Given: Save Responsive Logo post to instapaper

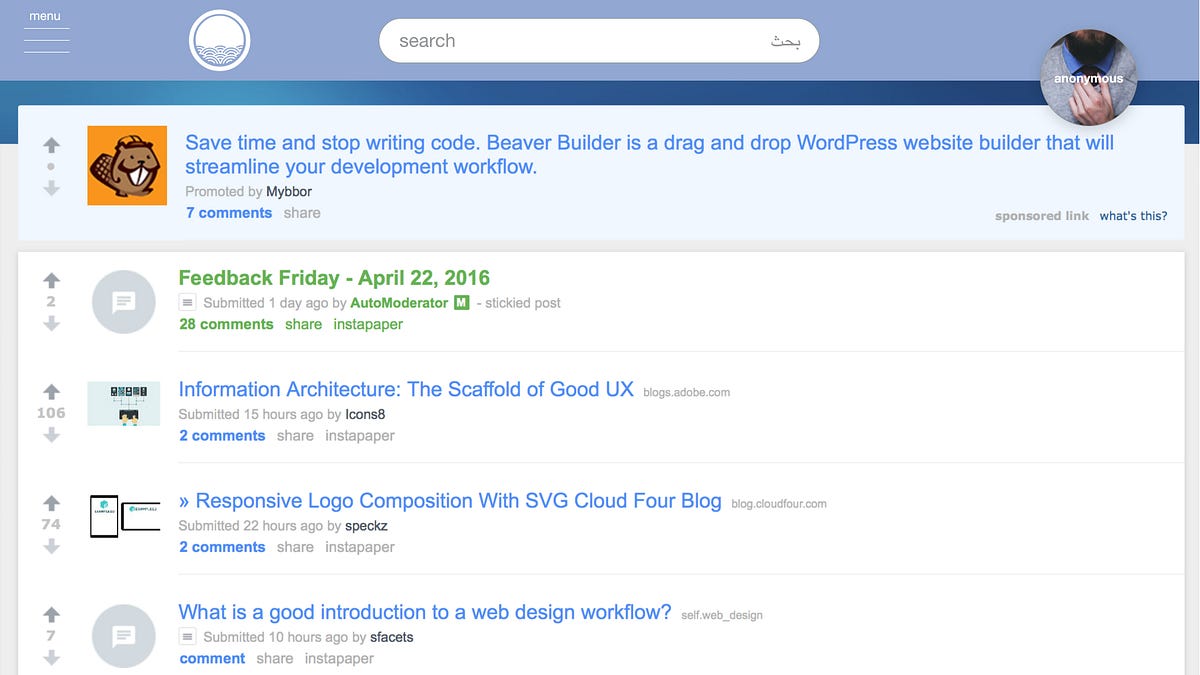Looking at the screenshot, I should 360,547.
